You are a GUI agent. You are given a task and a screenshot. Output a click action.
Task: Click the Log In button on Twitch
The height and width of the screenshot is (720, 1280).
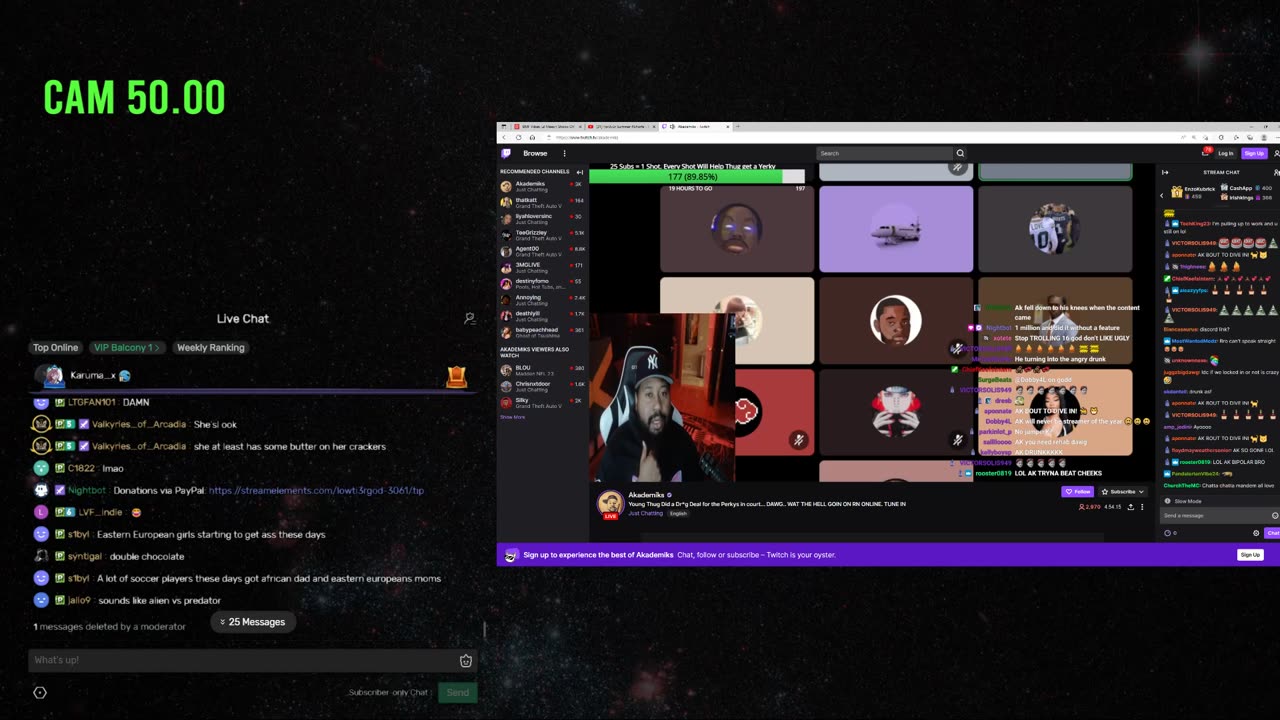point(1226,153)
